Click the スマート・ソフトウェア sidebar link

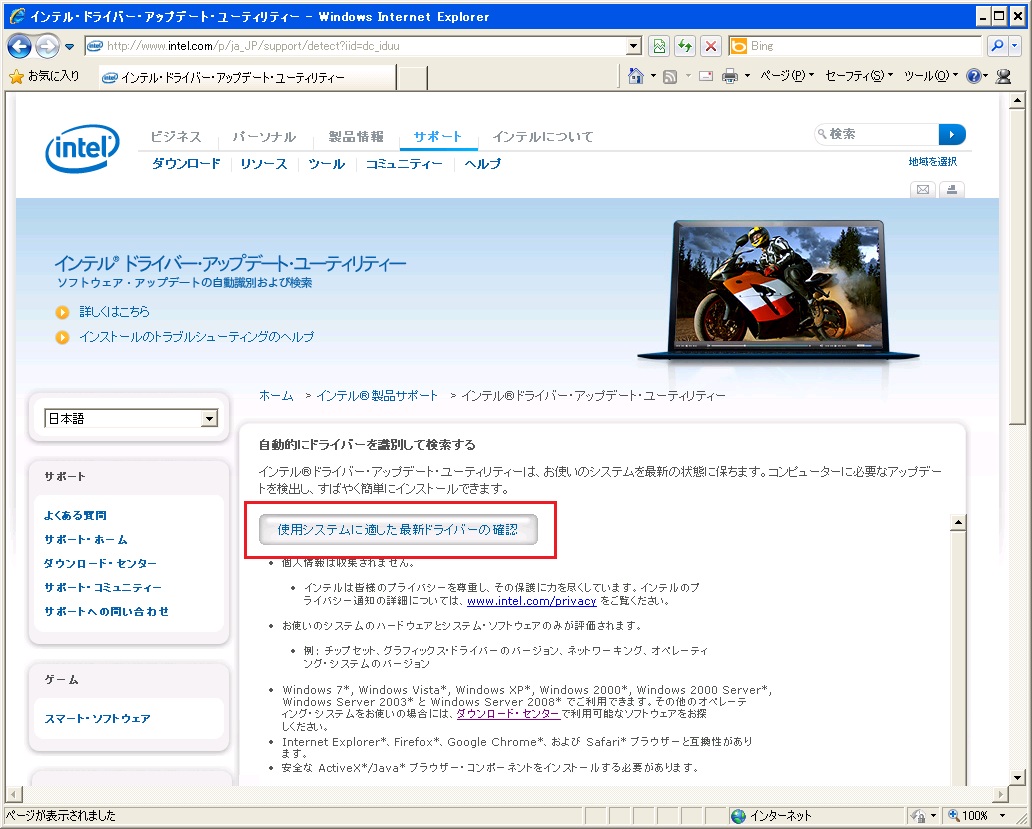tap(97, 718)
